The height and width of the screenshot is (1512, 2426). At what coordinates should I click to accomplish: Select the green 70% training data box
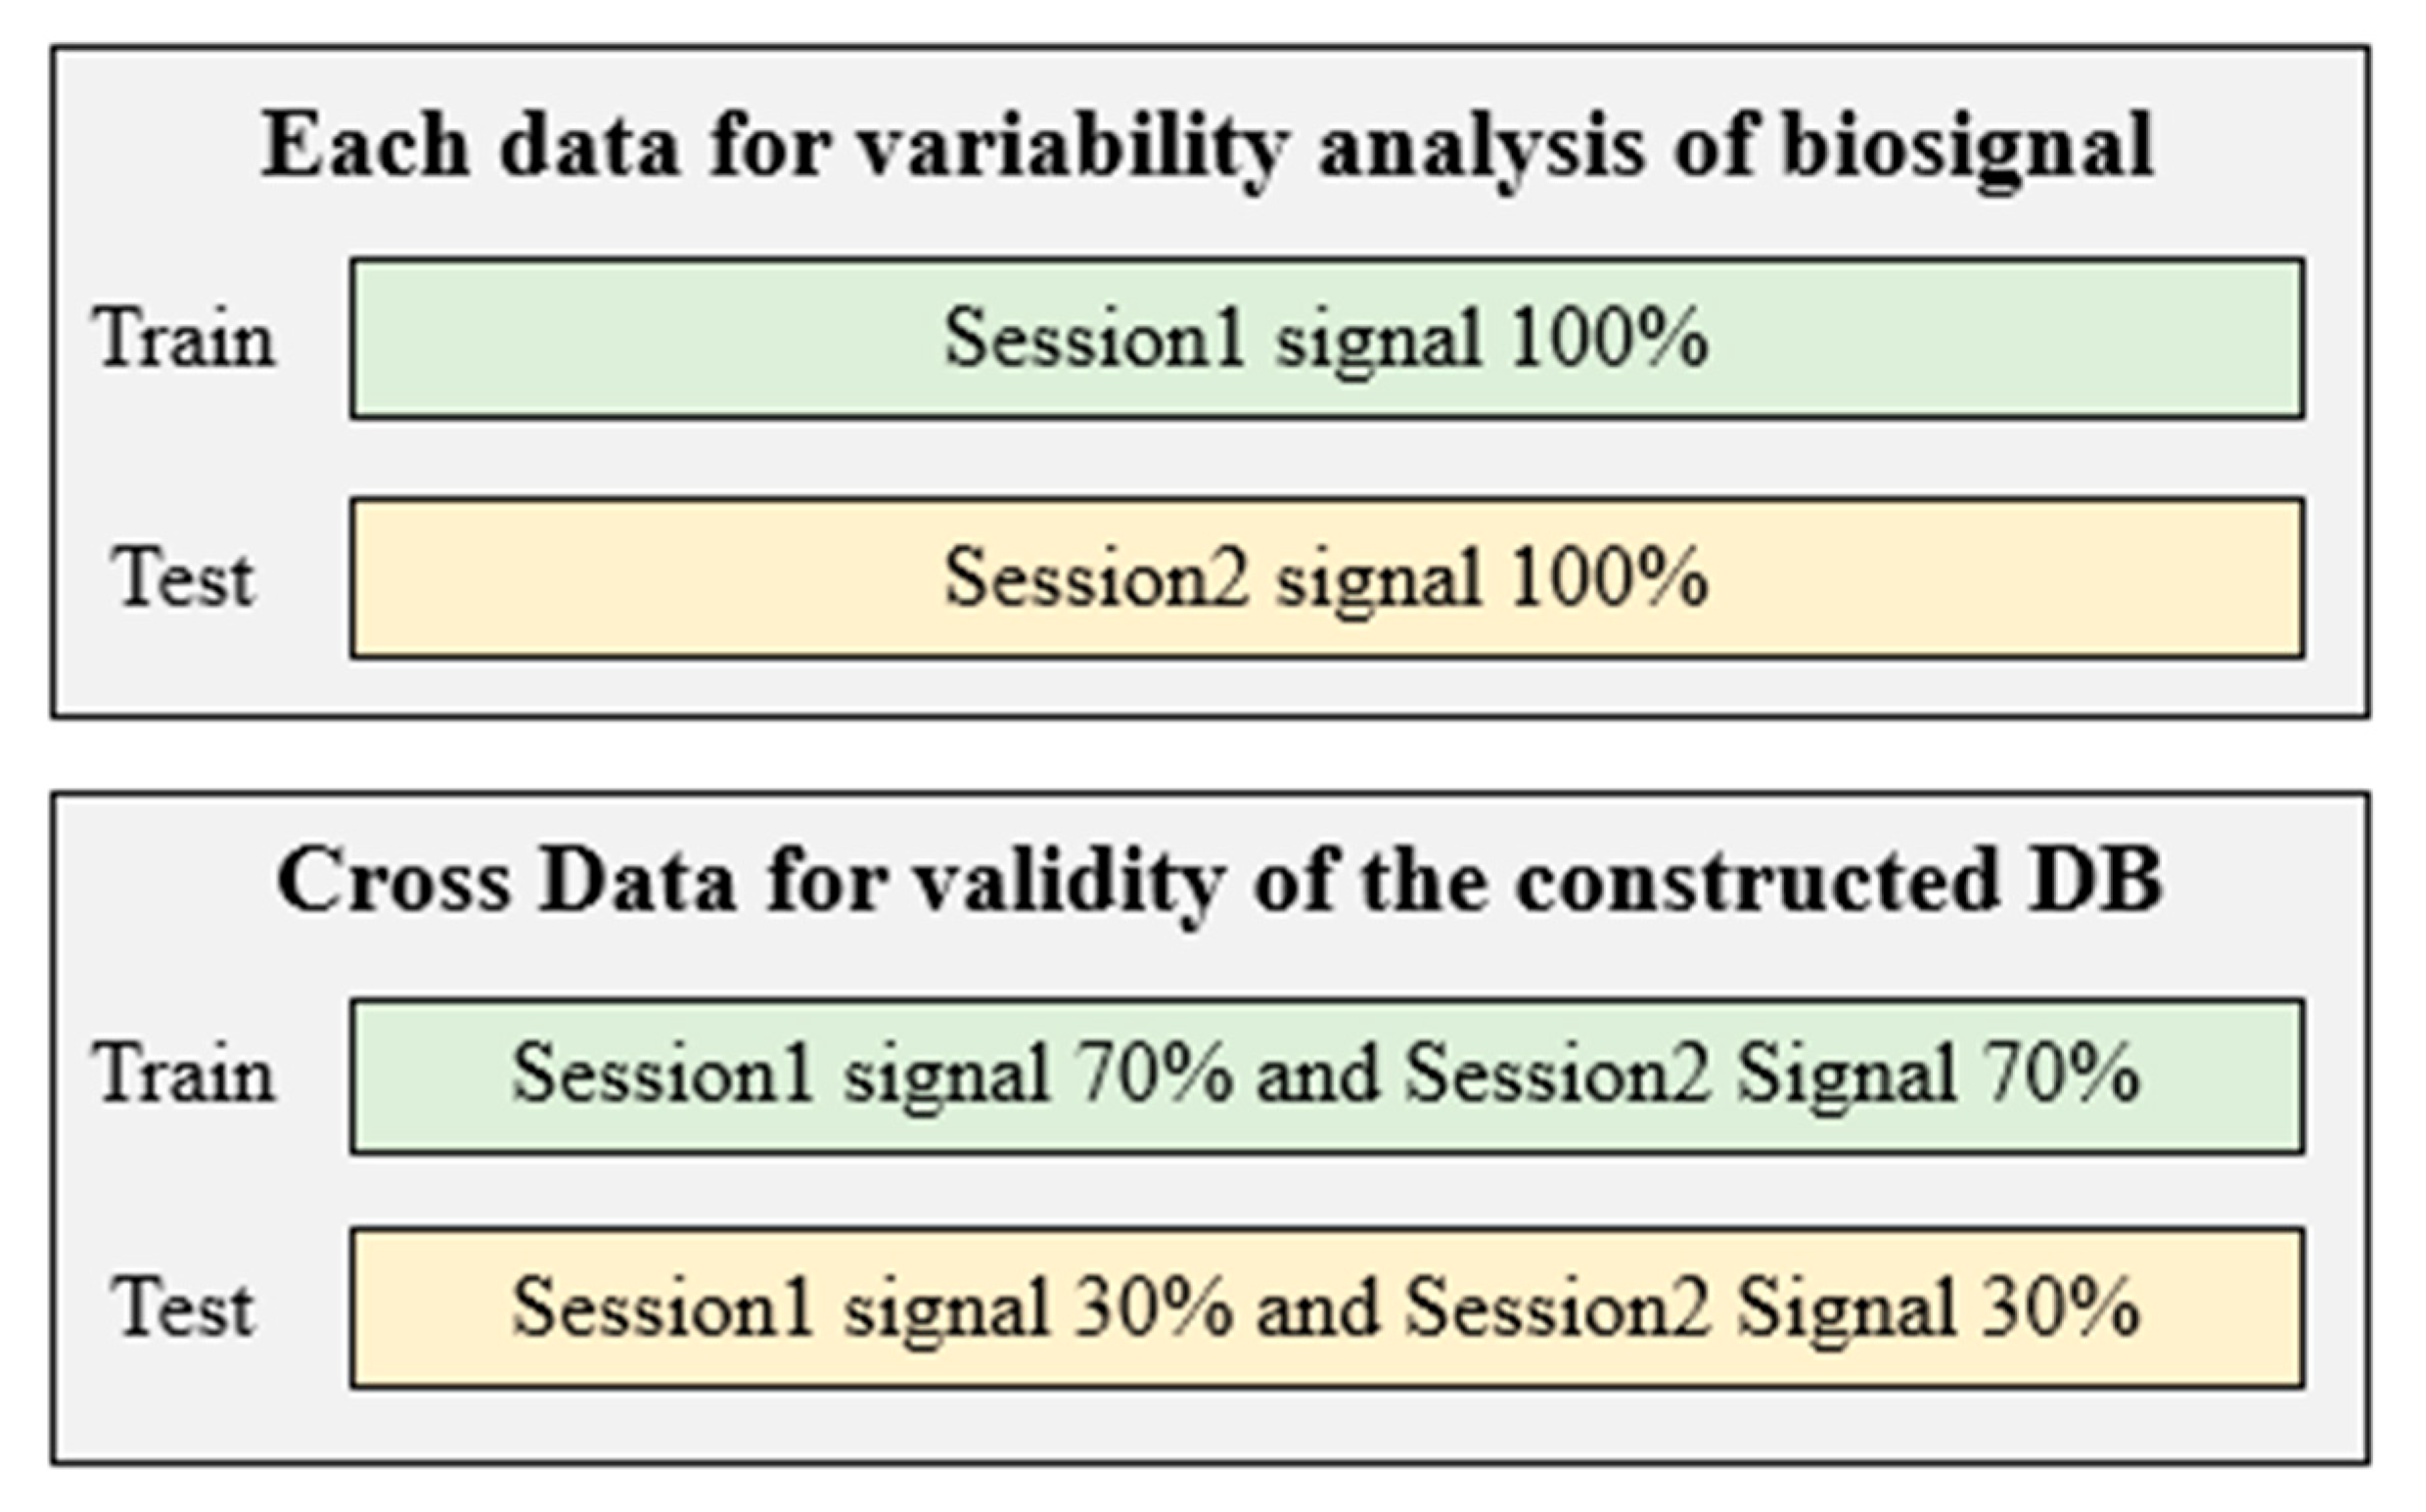click(x=1327, y=1075)
